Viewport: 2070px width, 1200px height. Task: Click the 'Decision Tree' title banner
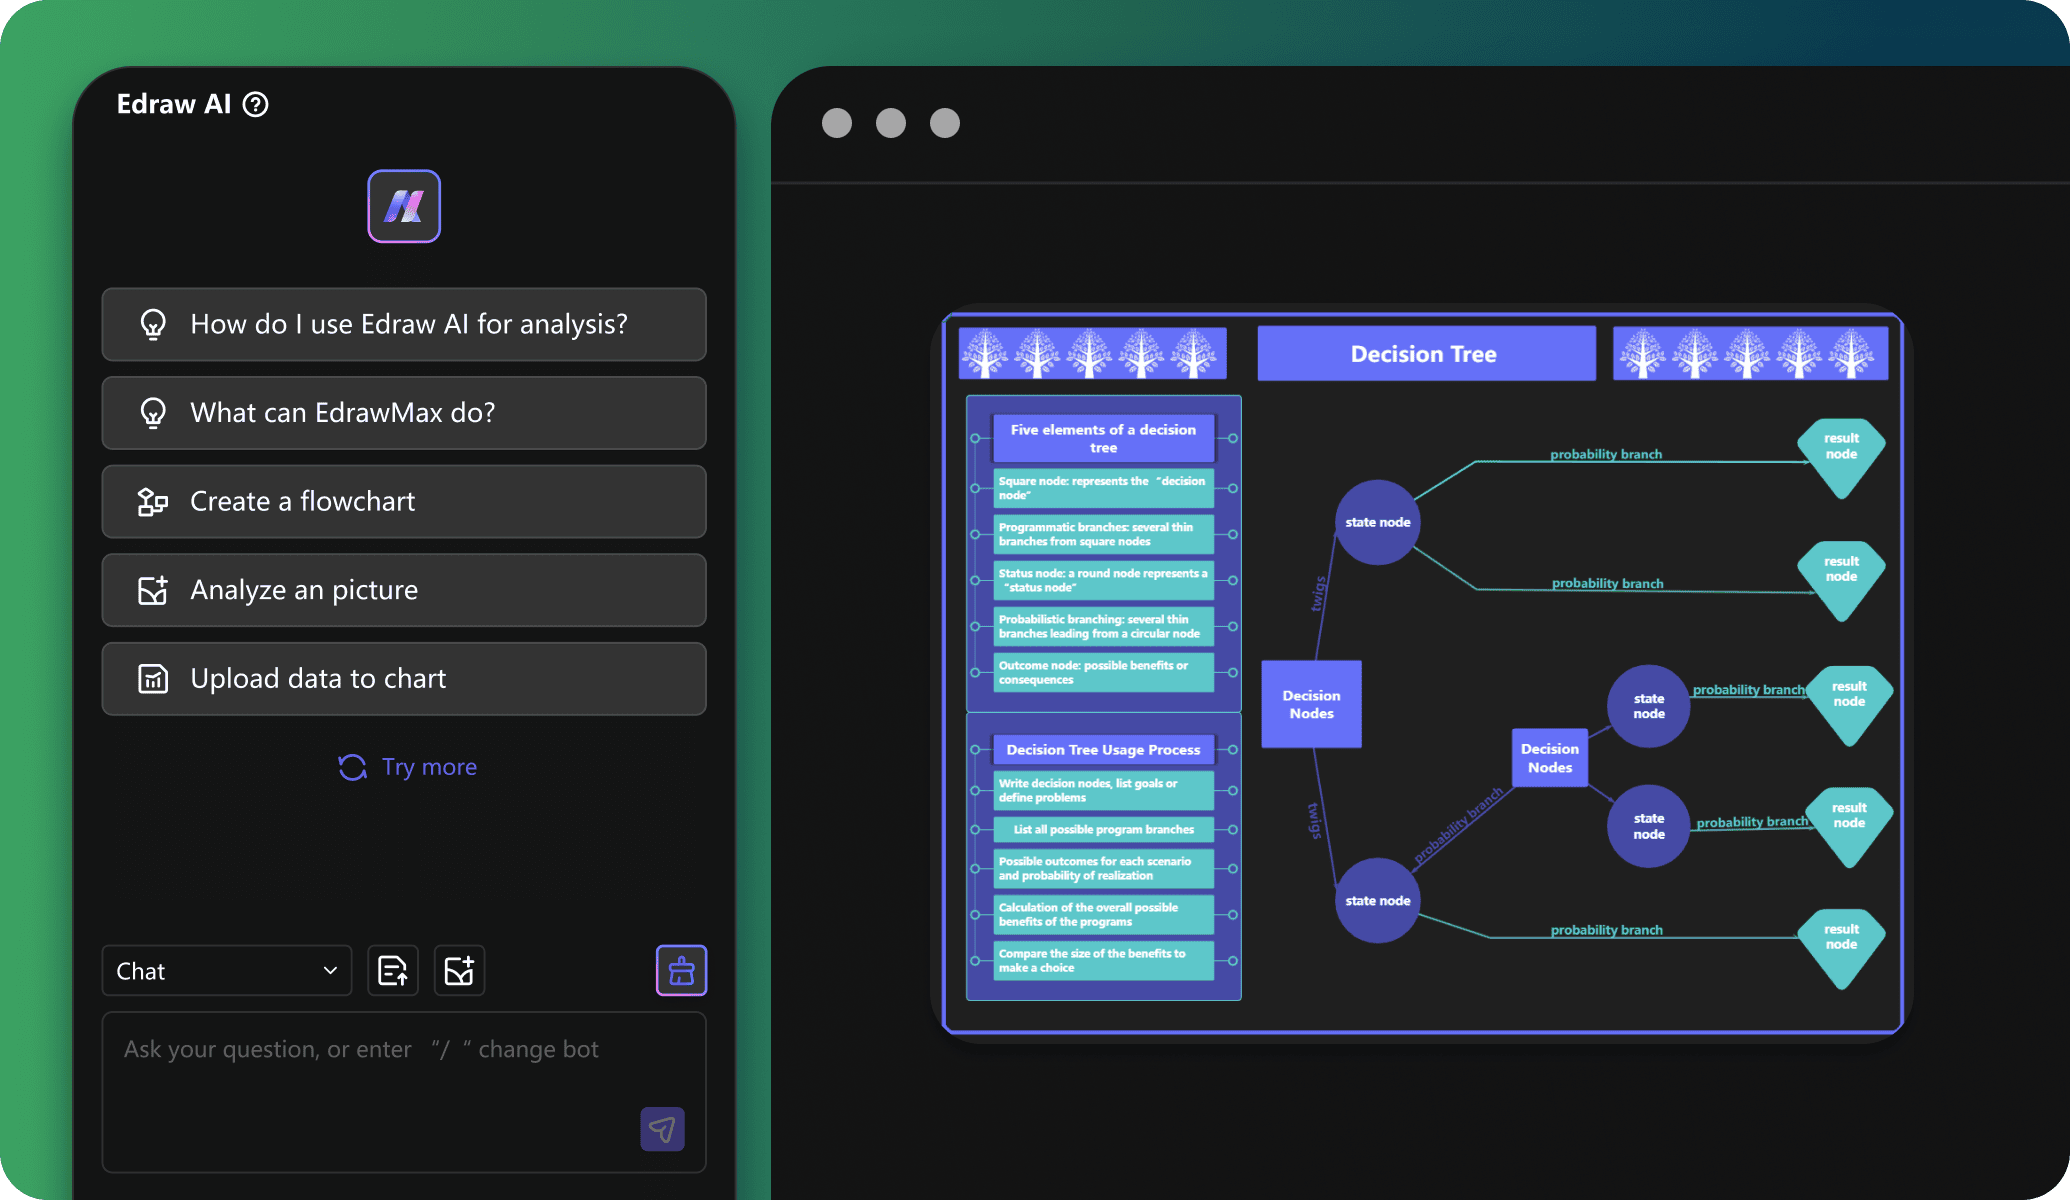pos(1426,354)
